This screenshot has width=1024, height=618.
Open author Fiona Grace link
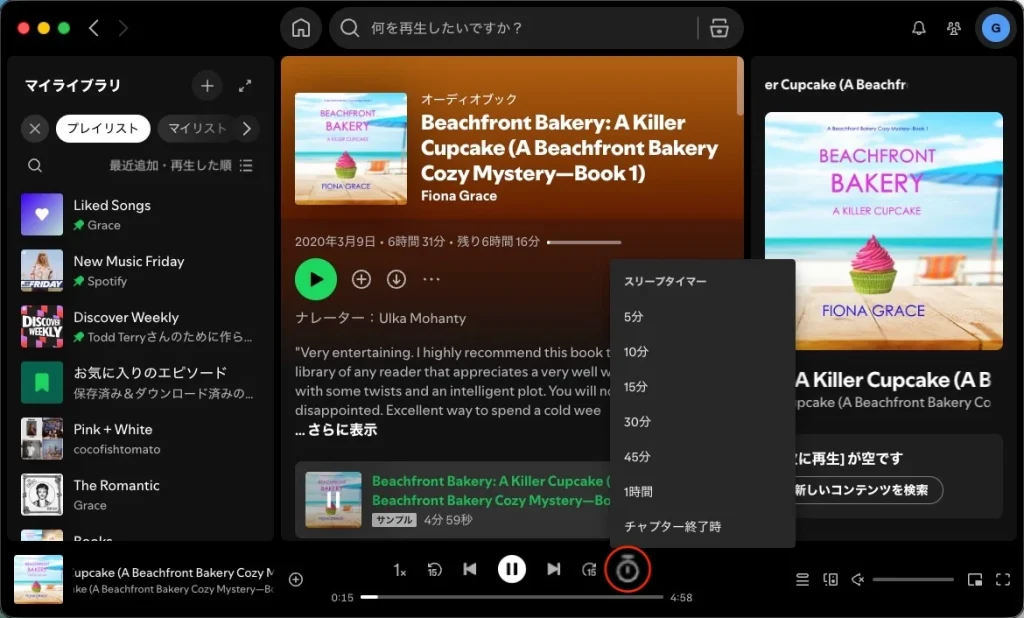click(458, 196)
